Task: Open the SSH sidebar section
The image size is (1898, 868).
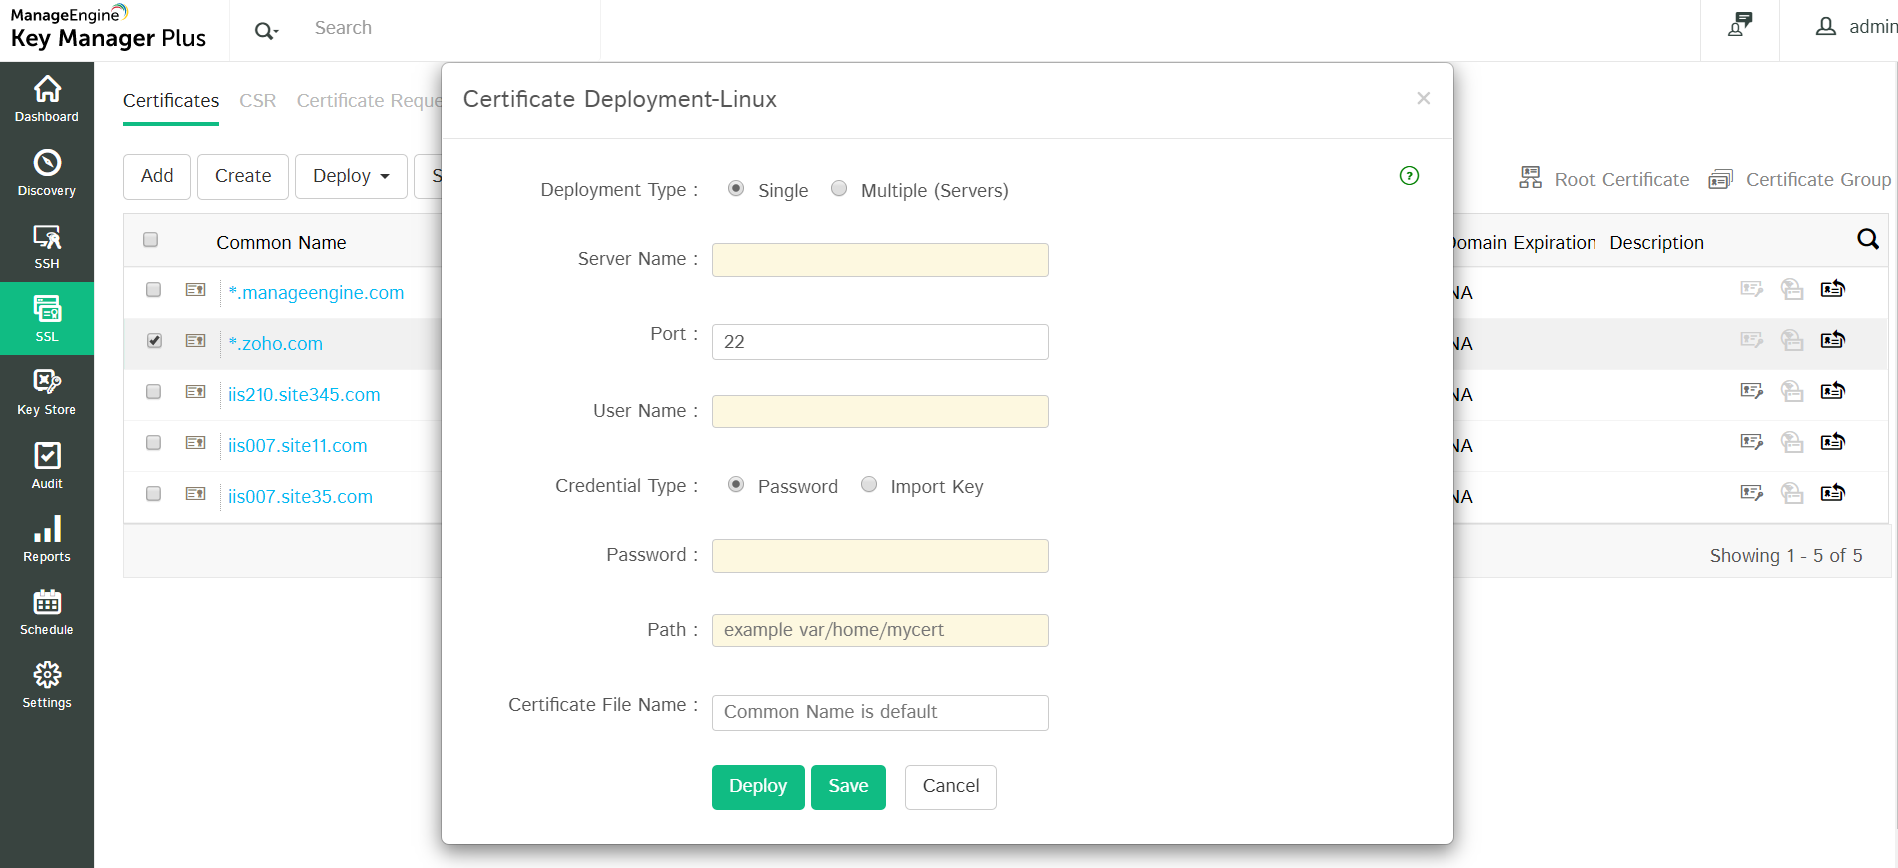Action: point(47,246)
